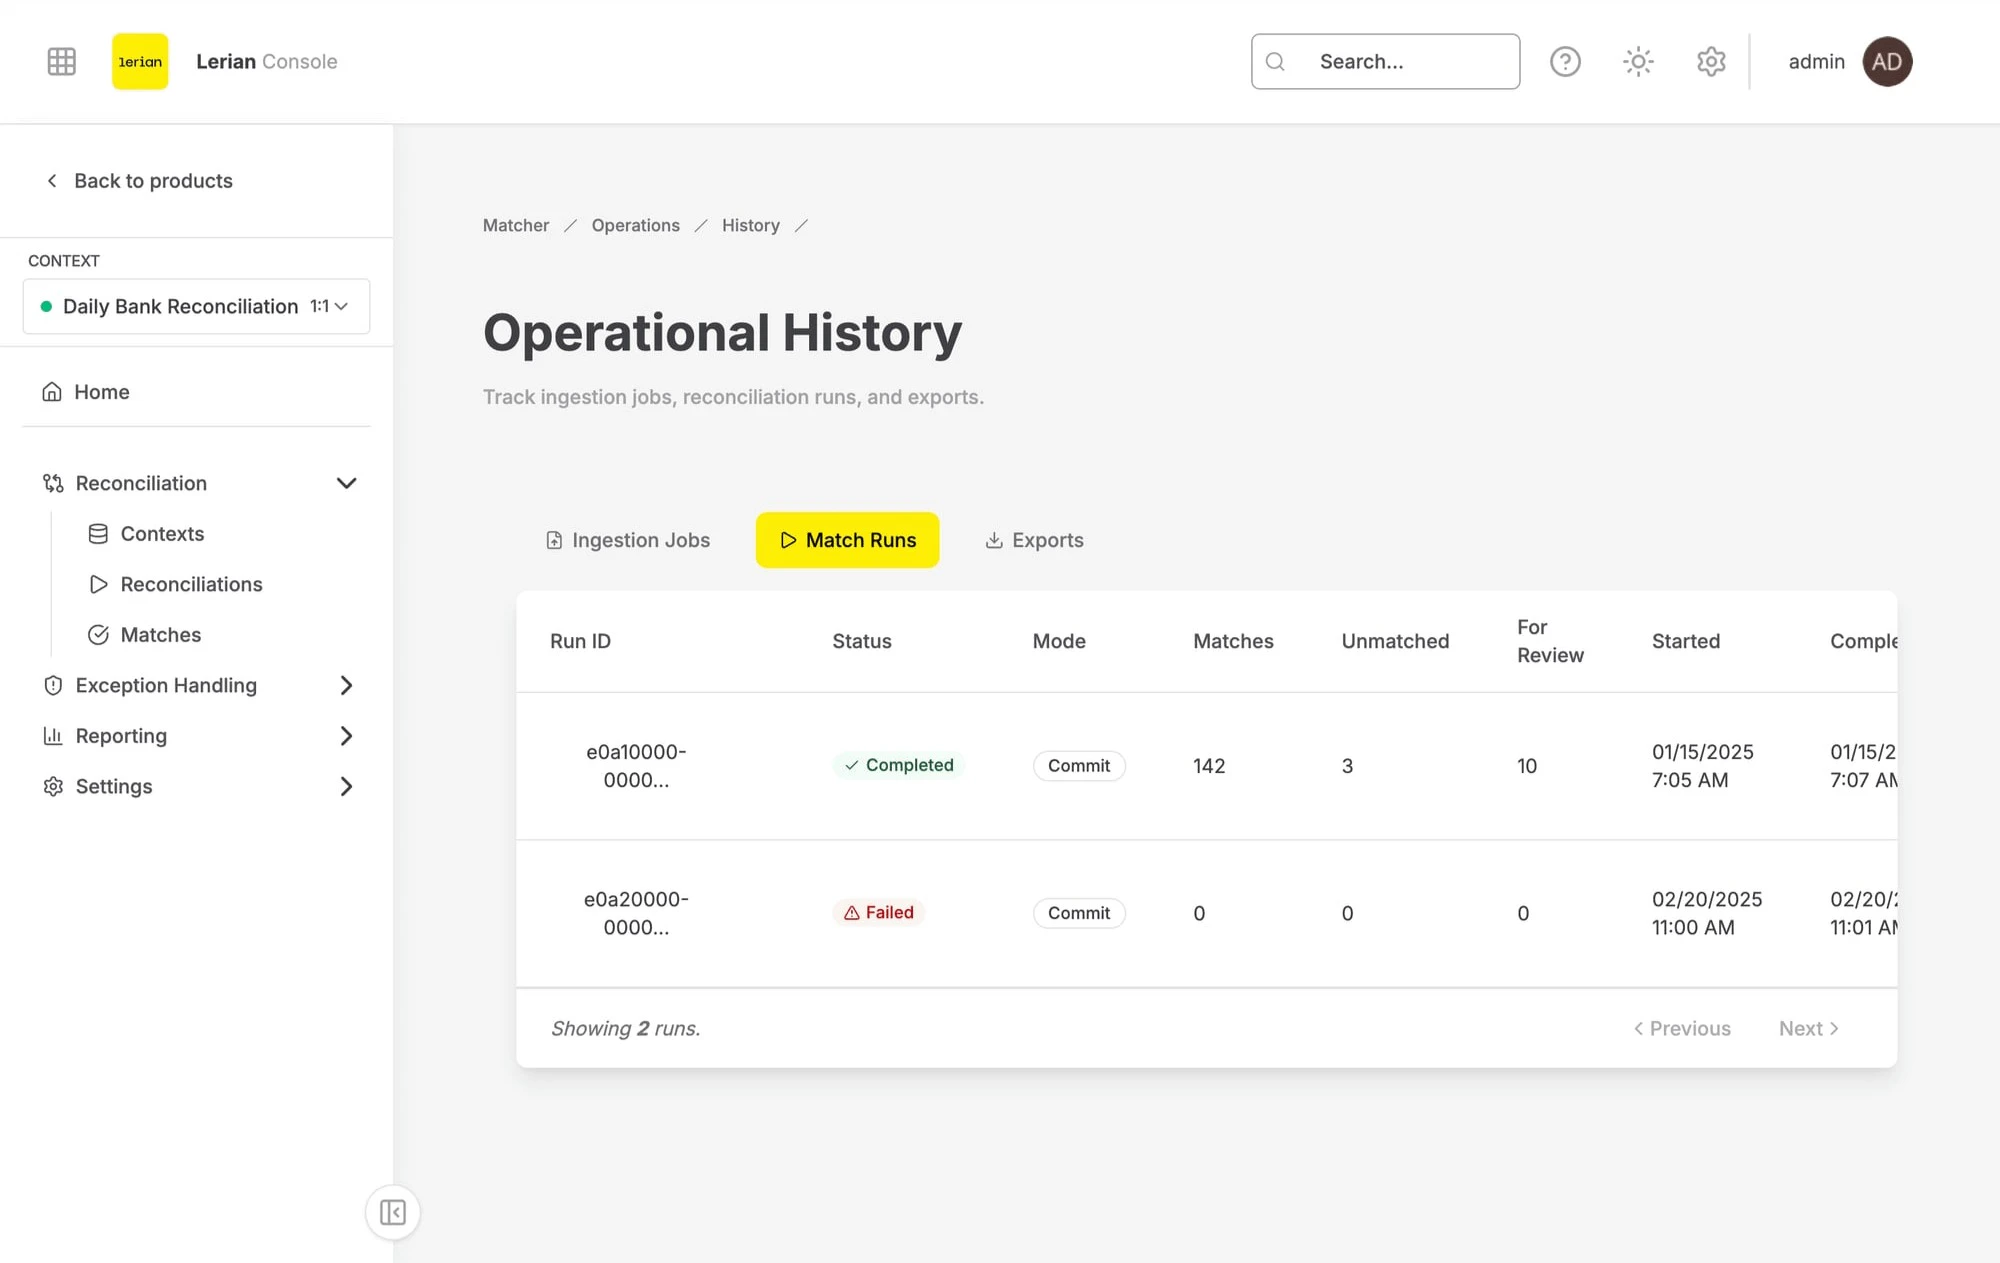The height and width of the screenshot is (1263, 2000).
Task: Switch to Ingestion Jobs tab
Action: point(628,540)
